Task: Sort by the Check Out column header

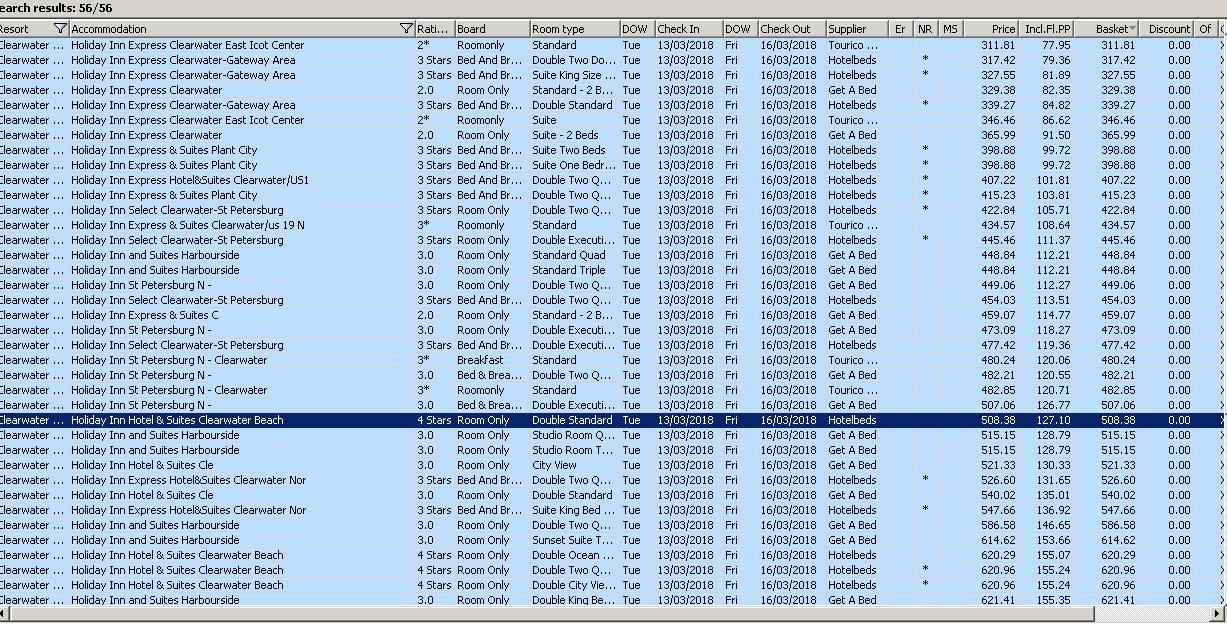Action: 791,29
